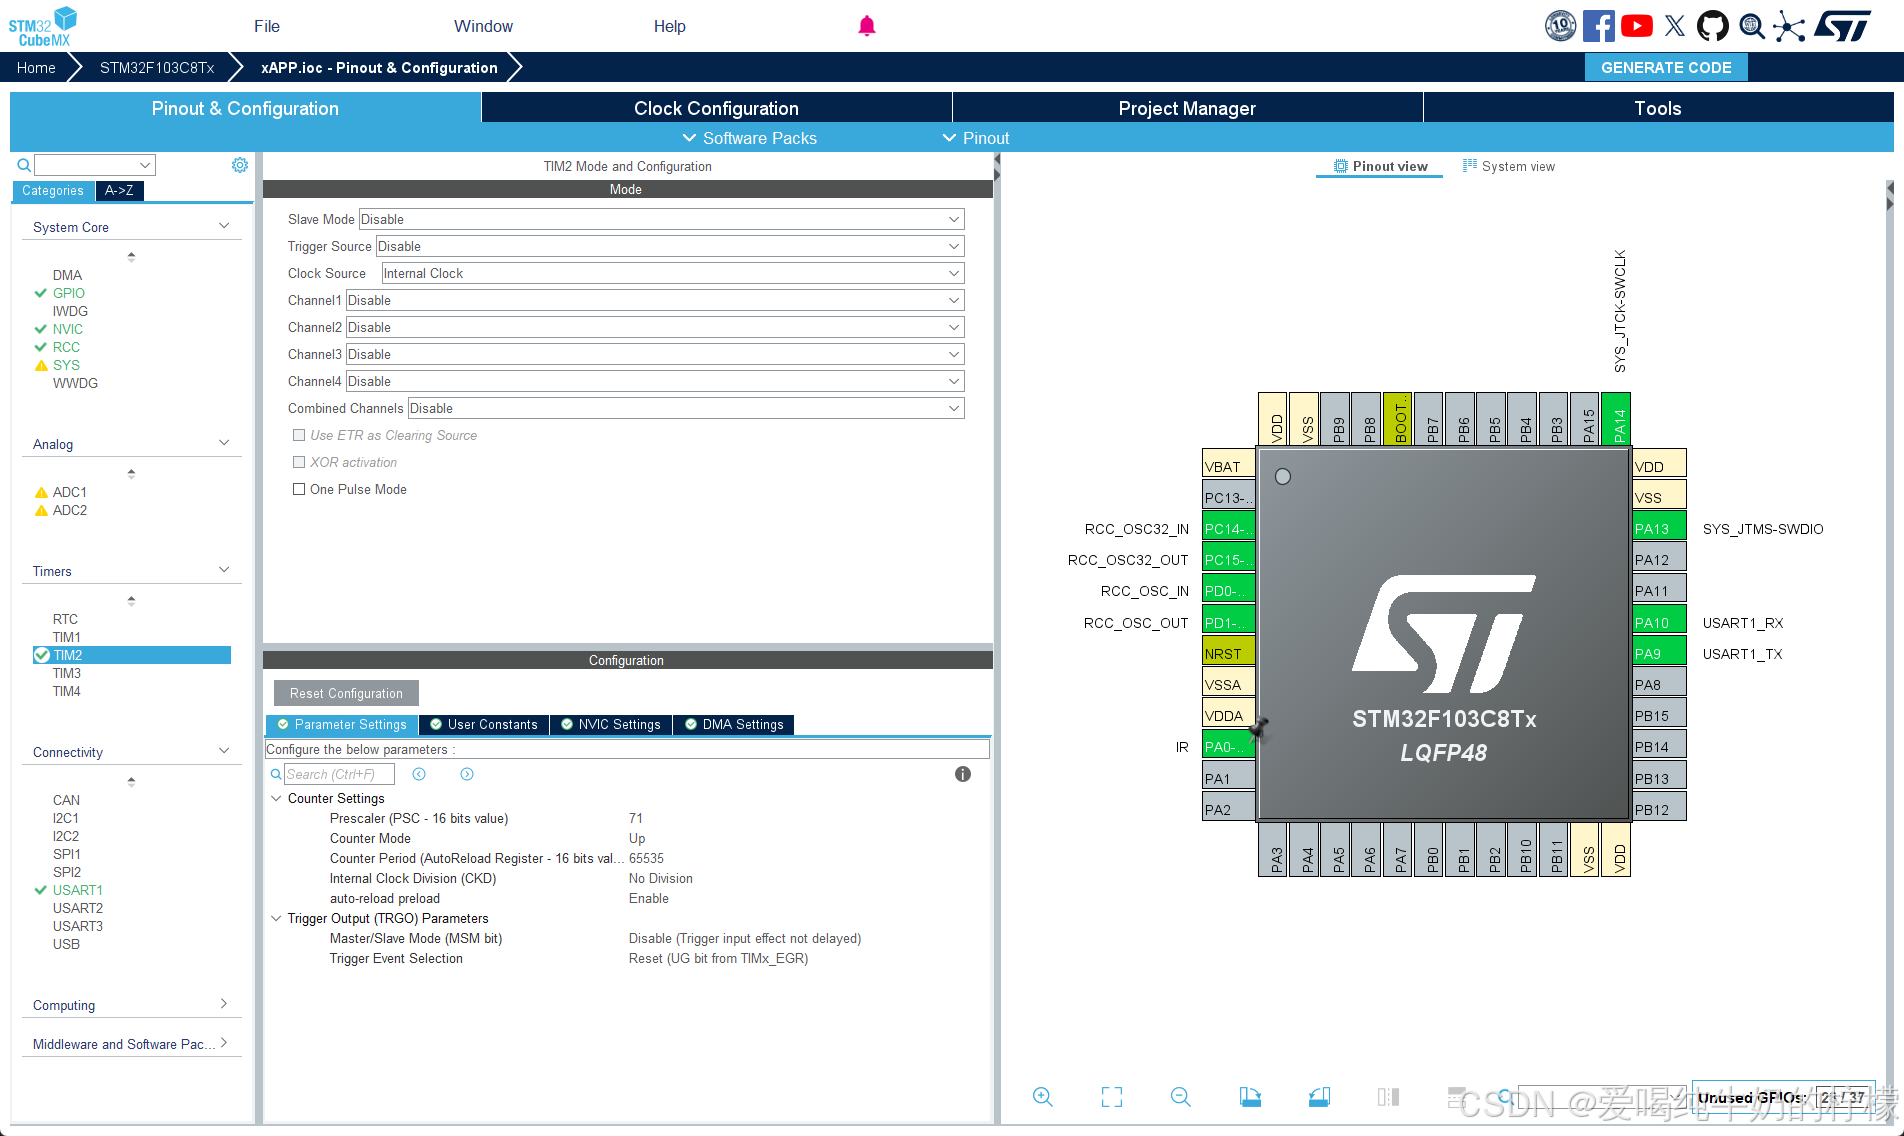Click the PA0 IR pin on chip
The width and height of the screenshot is (1904, 1136).
[1228, 746]
